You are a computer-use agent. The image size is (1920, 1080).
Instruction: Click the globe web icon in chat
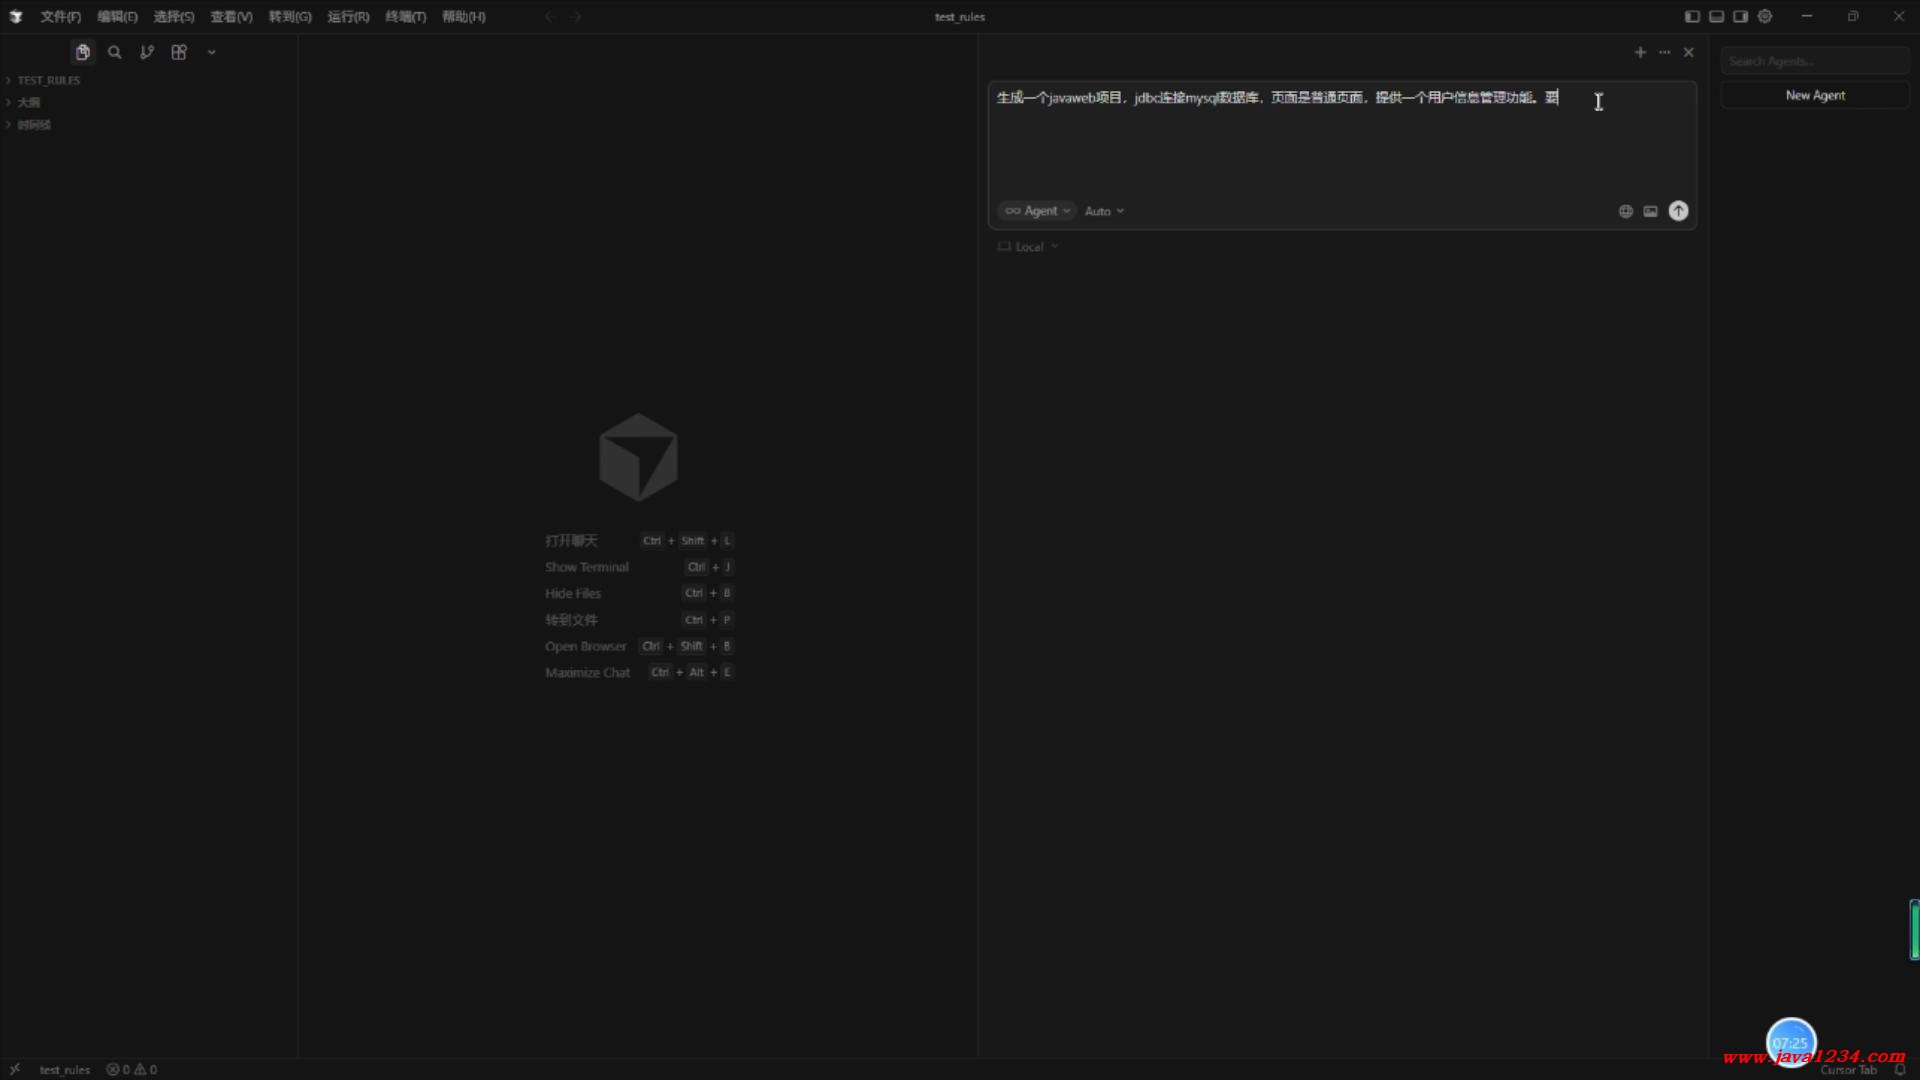1625,211
